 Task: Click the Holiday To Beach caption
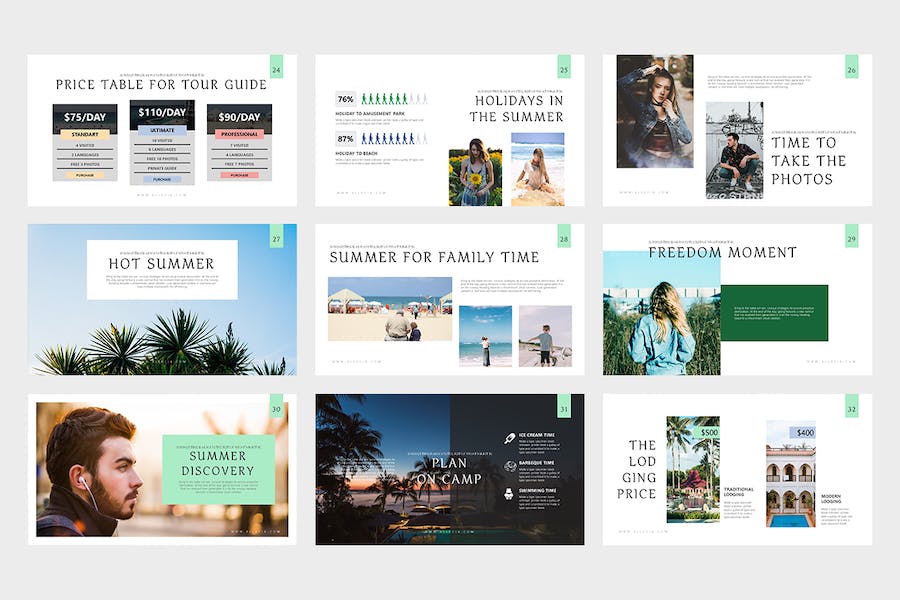pyautogui.click(x=355, y=153)
